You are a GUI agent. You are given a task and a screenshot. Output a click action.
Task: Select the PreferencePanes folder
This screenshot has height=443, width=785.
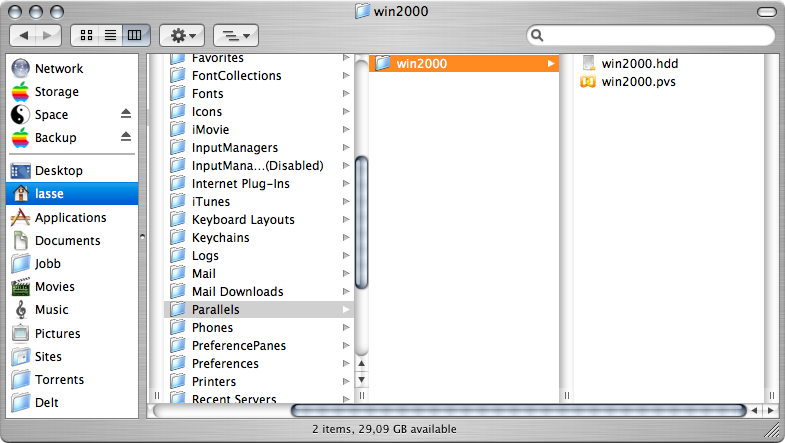tap(259, 345)
